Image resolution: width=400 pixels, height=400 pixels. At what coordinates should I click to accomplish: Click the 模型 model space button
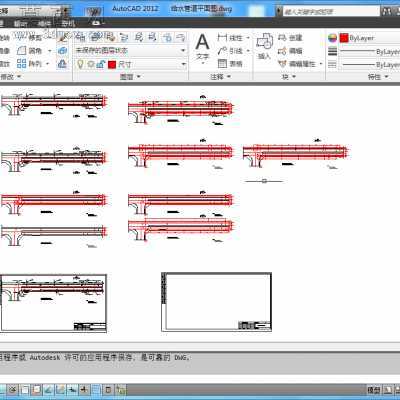click(x=373, y=389)
